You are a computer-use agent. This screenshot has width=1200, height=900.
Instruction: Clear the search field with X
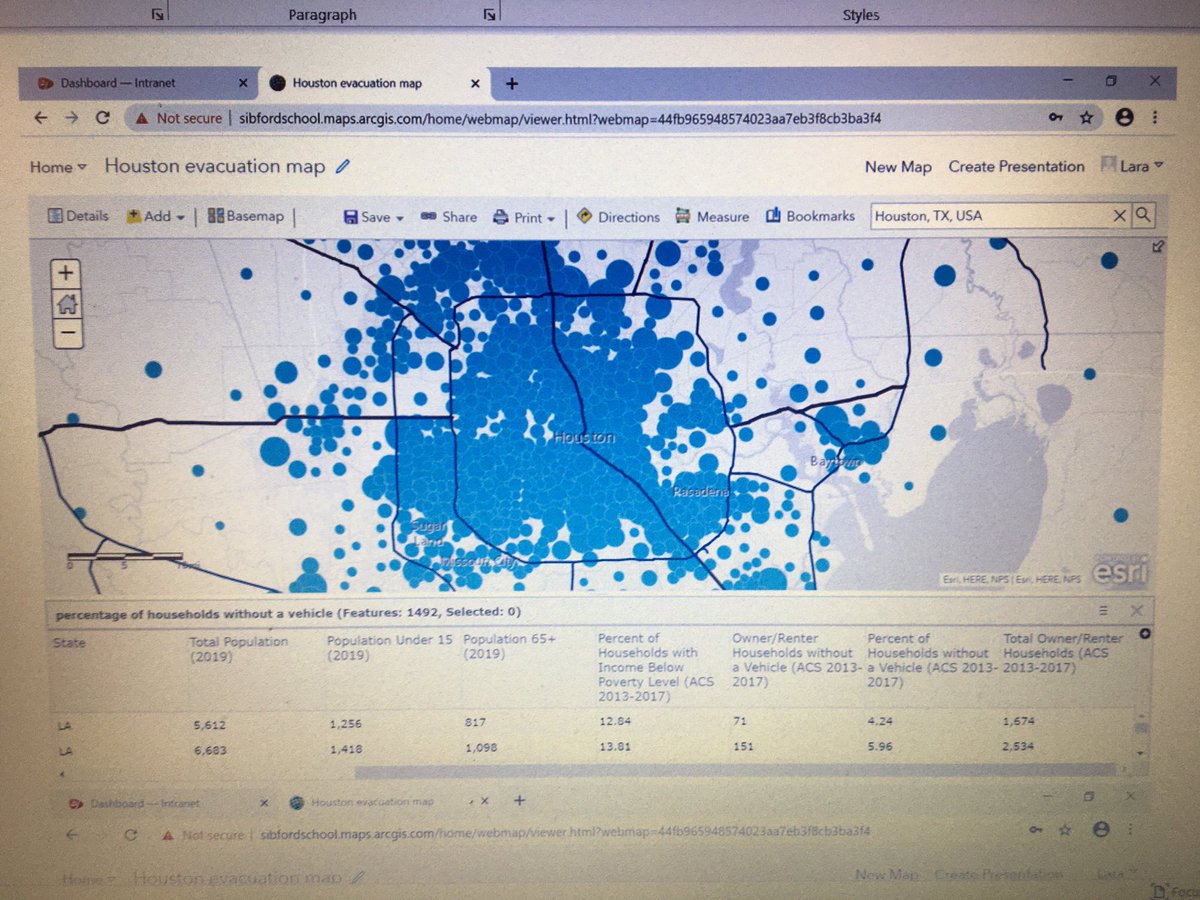pos(1120,216)
